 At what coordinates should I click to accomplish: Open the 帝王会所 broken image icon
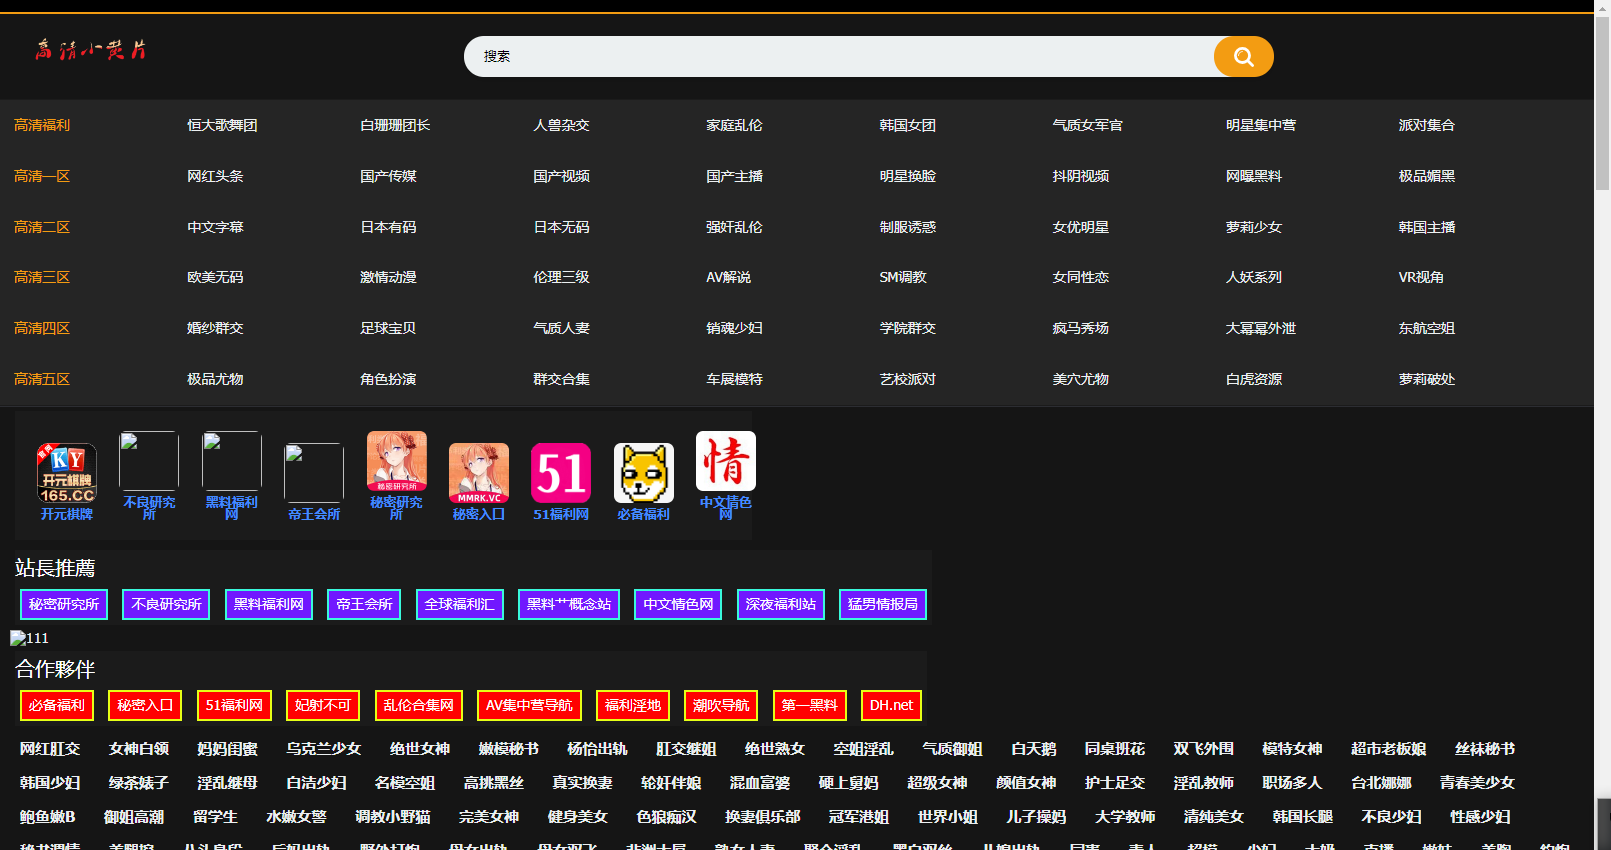pyautogui.click(x=314, y=473)
